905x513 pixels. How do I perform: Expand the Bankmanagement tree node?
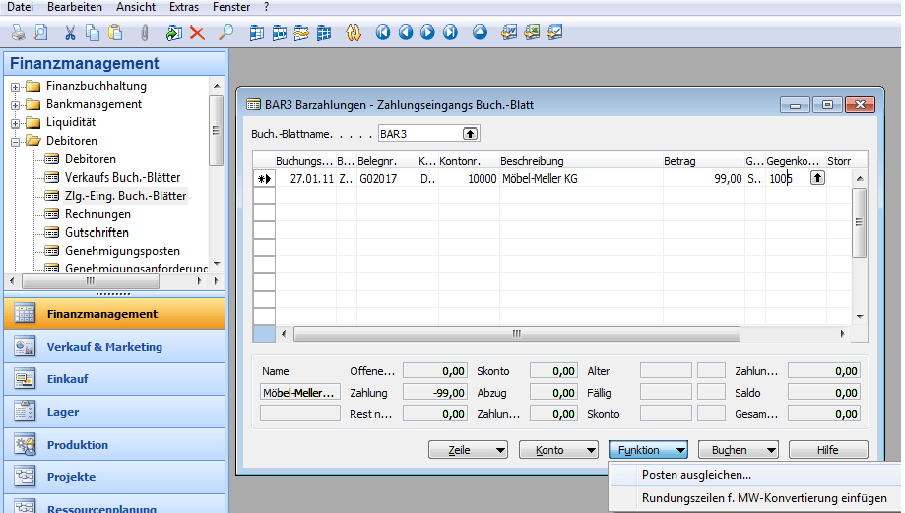16,105
